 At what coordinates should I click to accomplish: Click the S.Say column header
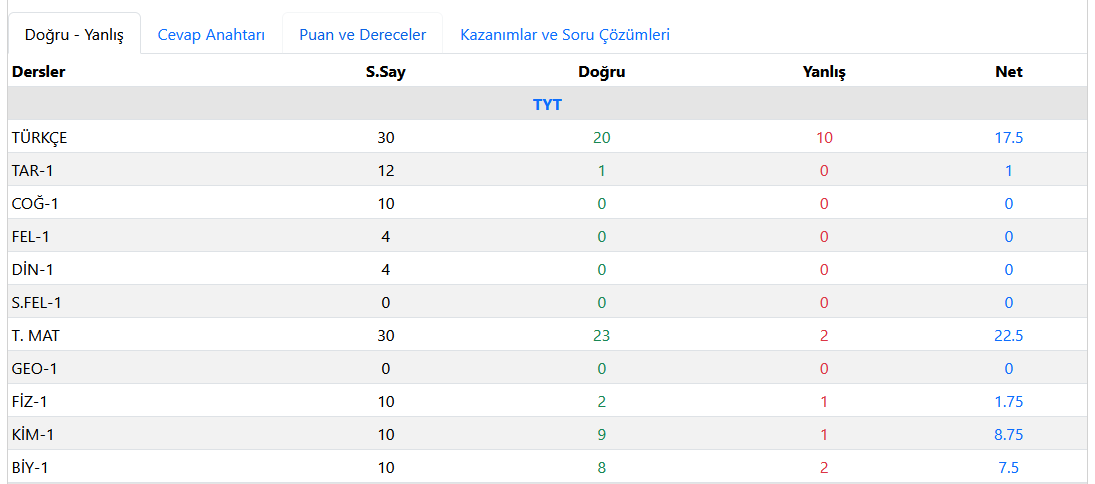point(385,72)
